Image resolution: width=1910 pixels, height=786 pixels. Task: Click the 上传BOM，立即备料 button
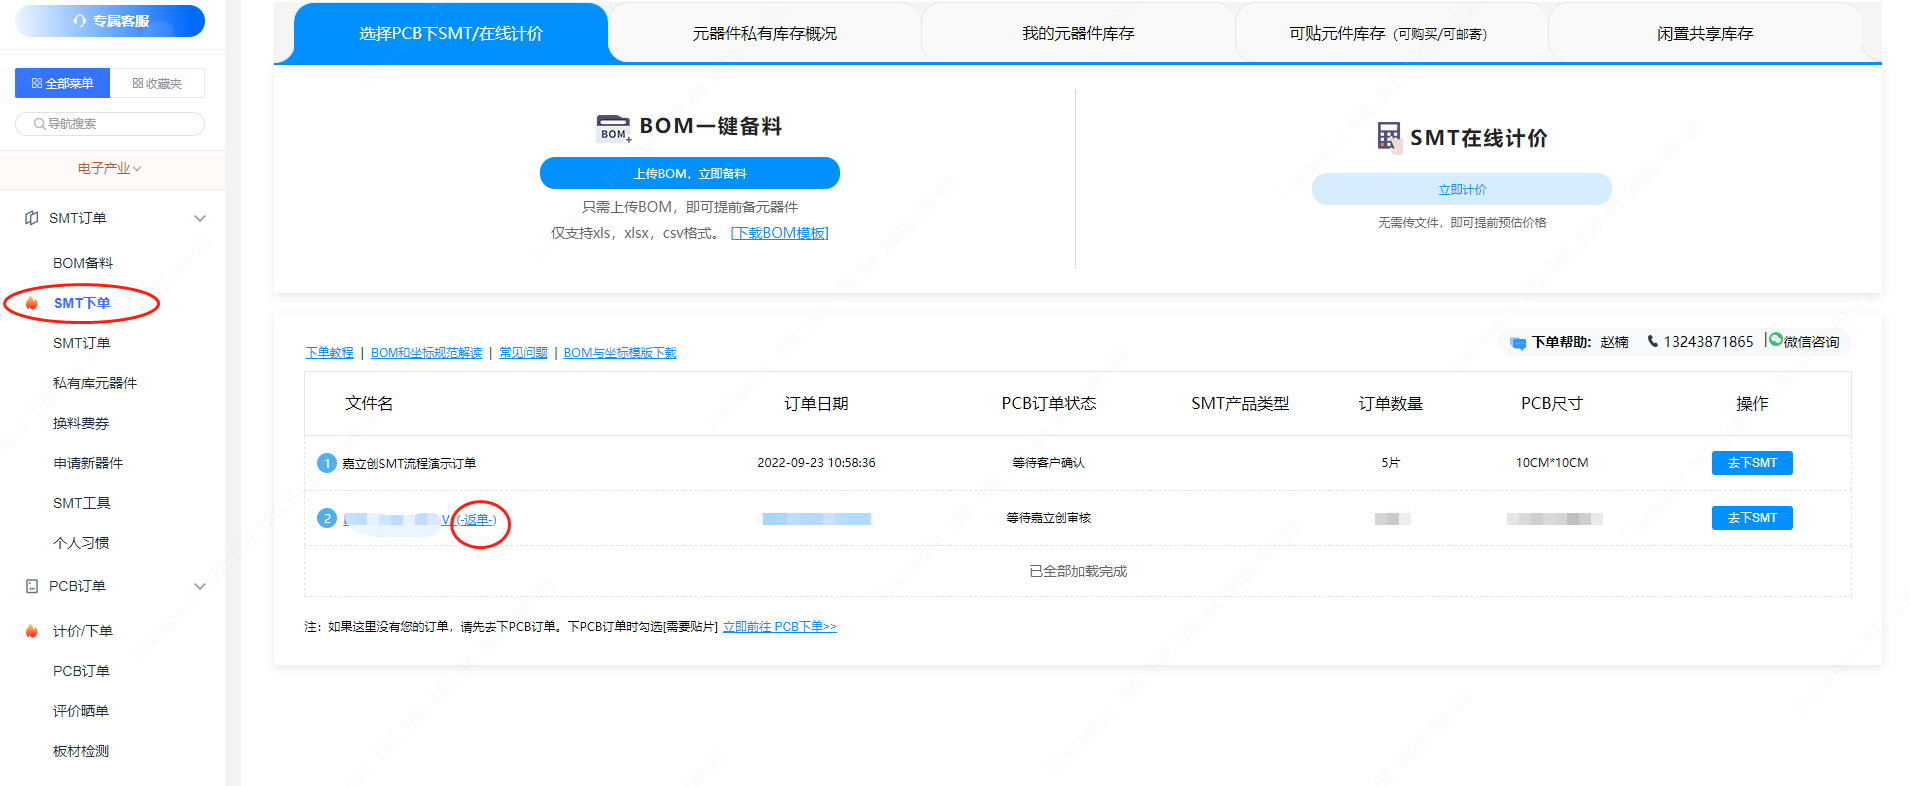point(689,173)
